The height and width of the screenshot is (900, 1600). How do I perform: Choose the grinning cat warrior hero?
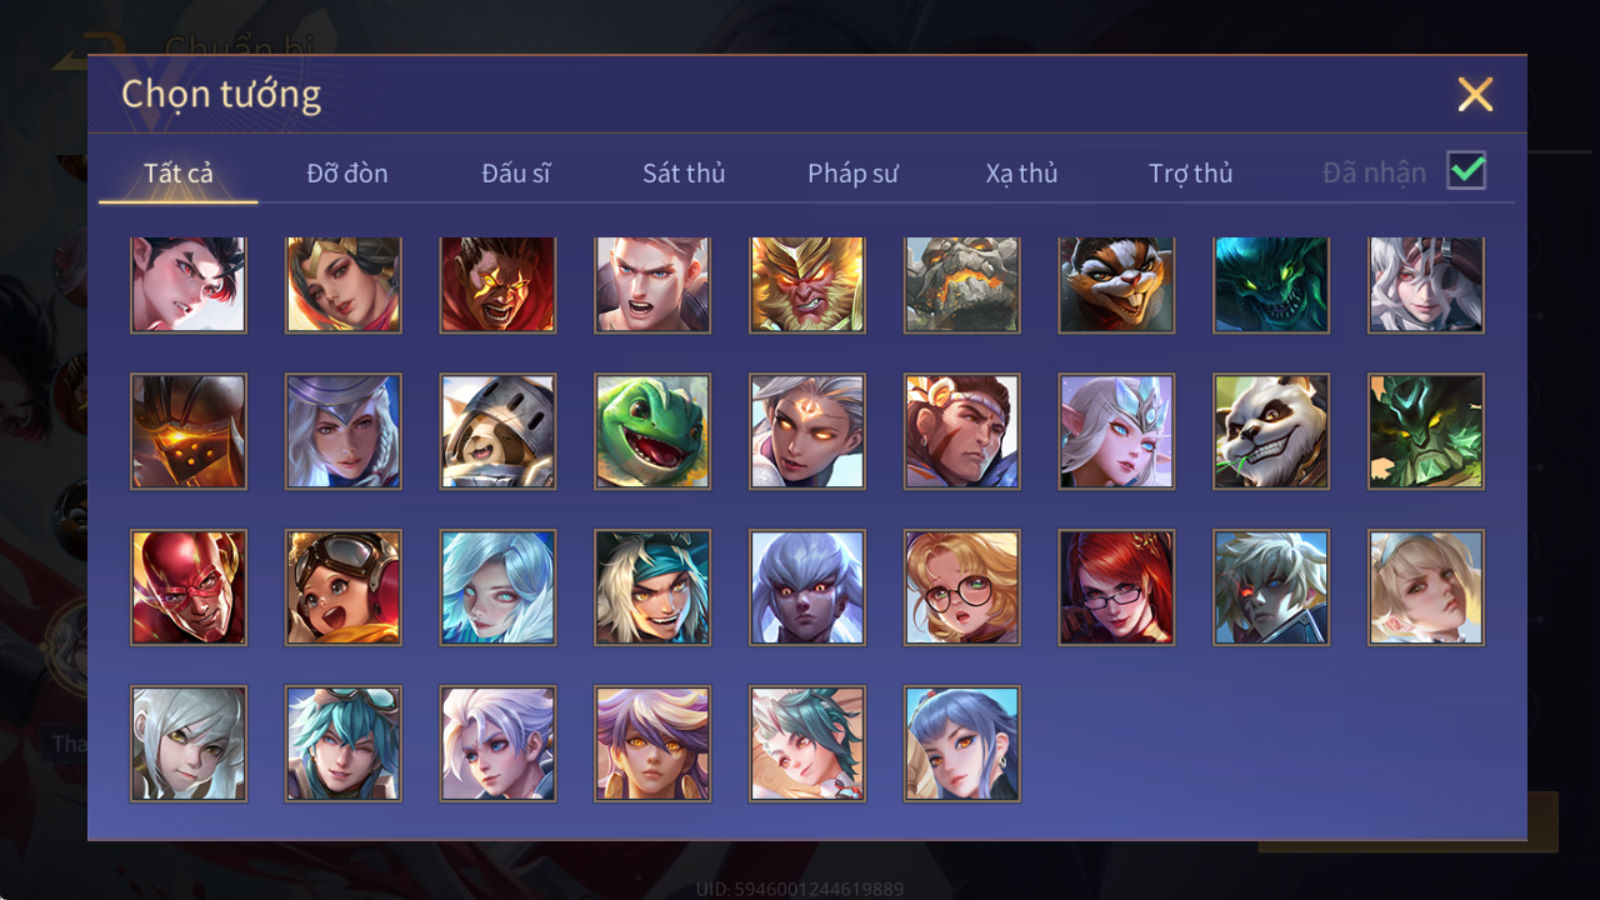coord(1116,285)
